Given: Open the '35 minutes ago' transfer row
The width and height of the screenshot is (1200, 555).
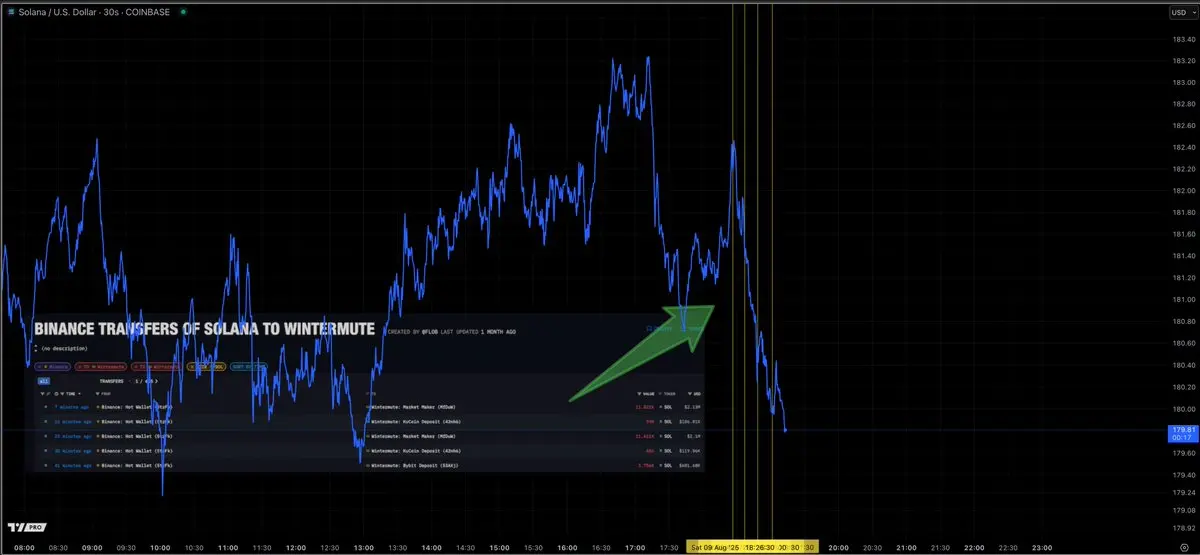Looking at the screenshot, I should (x=368, y=451).
